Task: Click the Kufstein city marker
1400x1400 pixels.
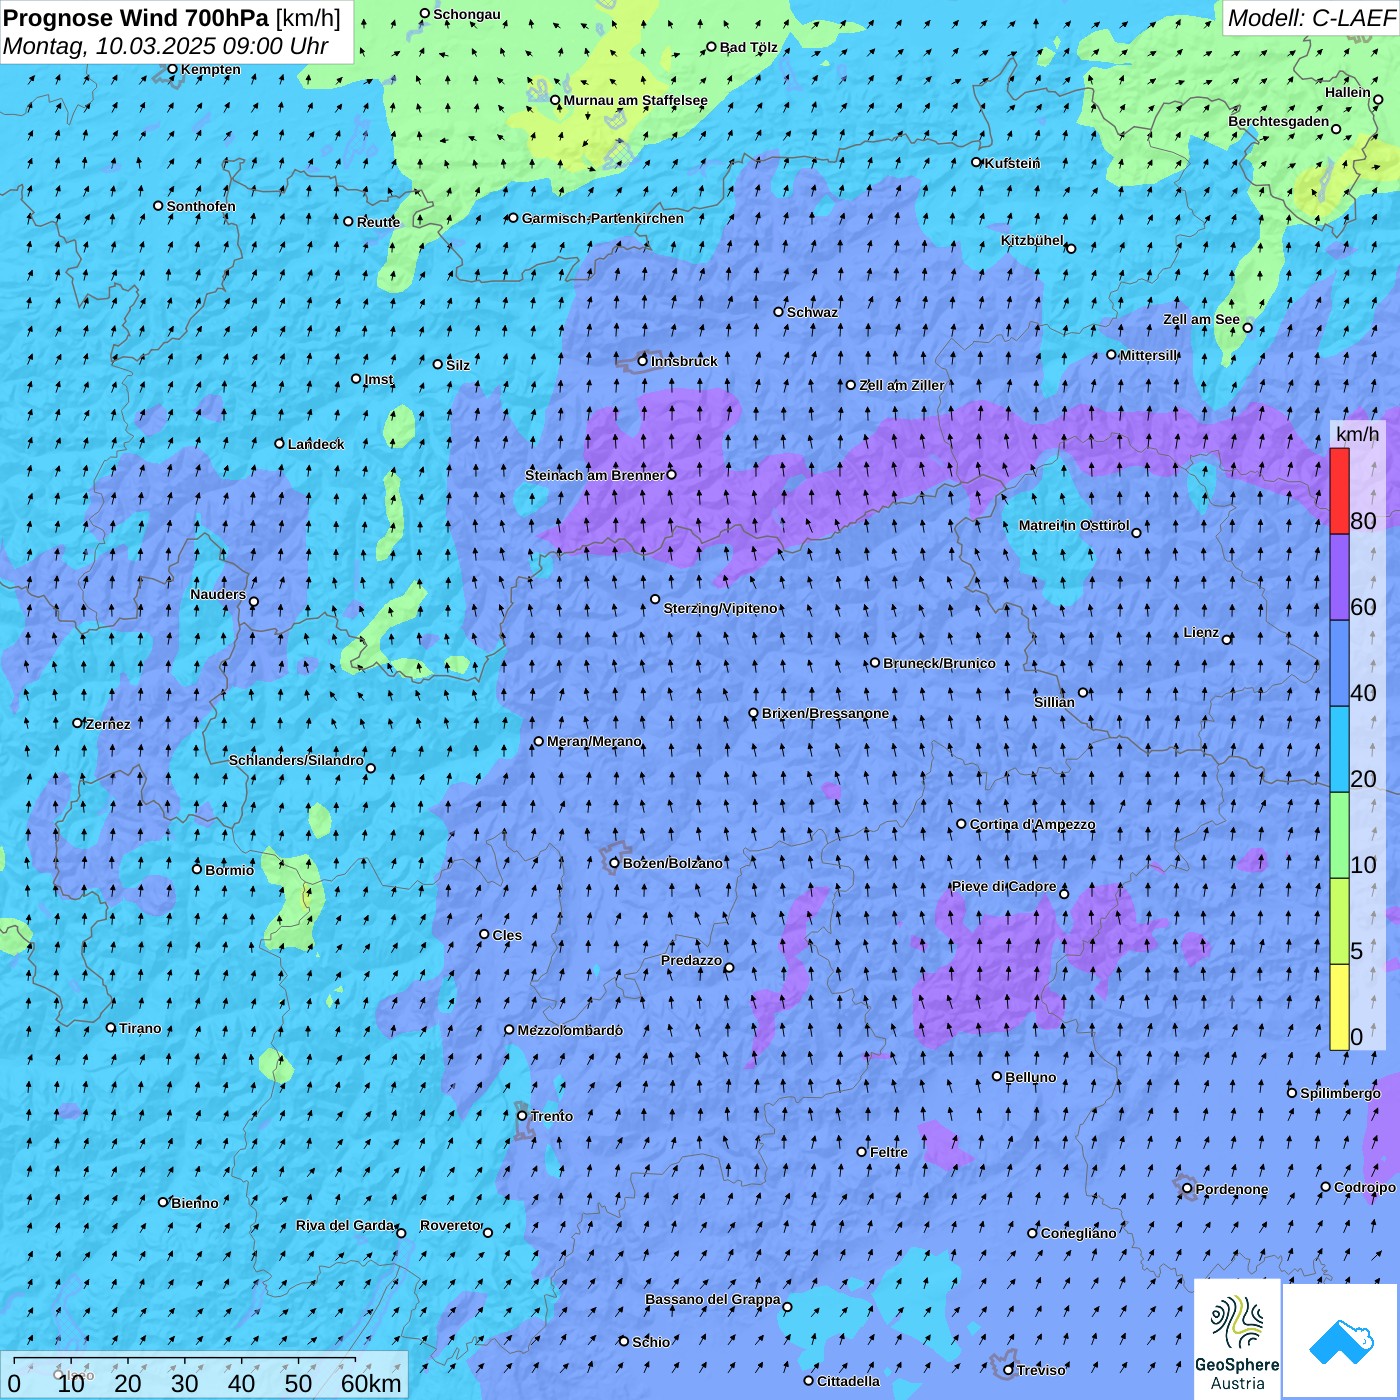Action: (977, 162)
